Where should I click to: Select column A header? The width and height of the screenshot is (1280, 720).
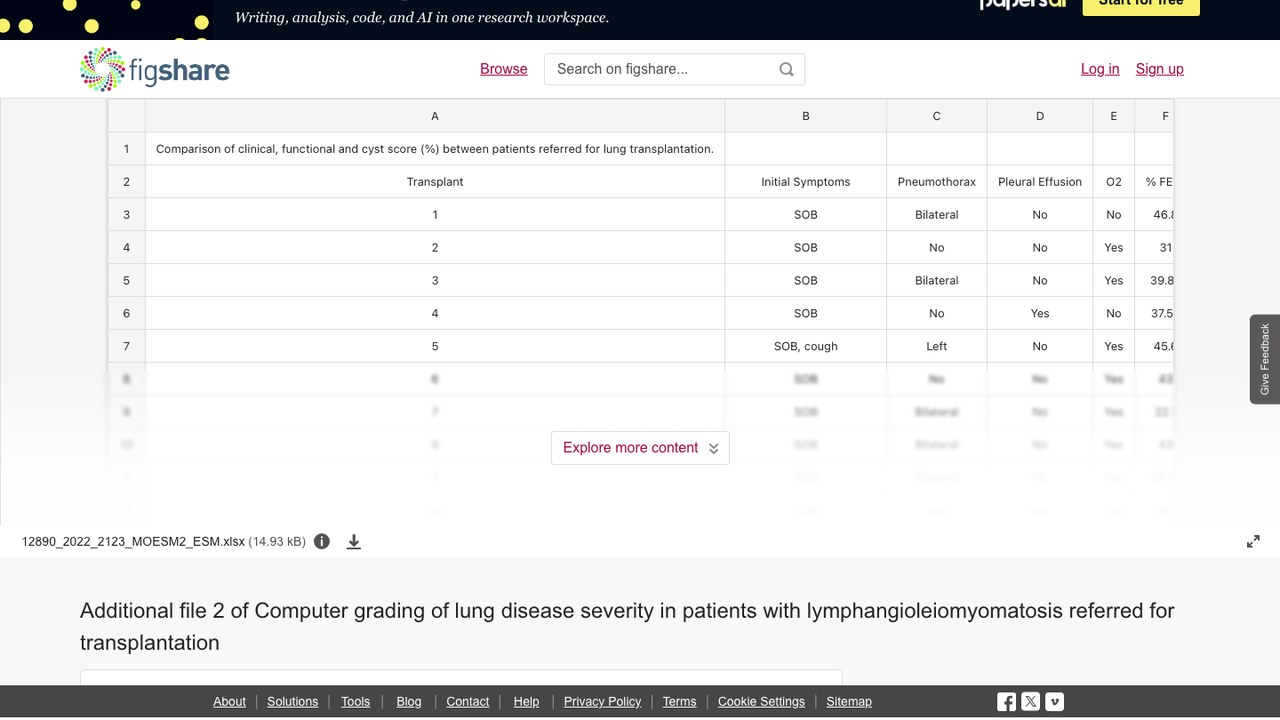point(435,116)
